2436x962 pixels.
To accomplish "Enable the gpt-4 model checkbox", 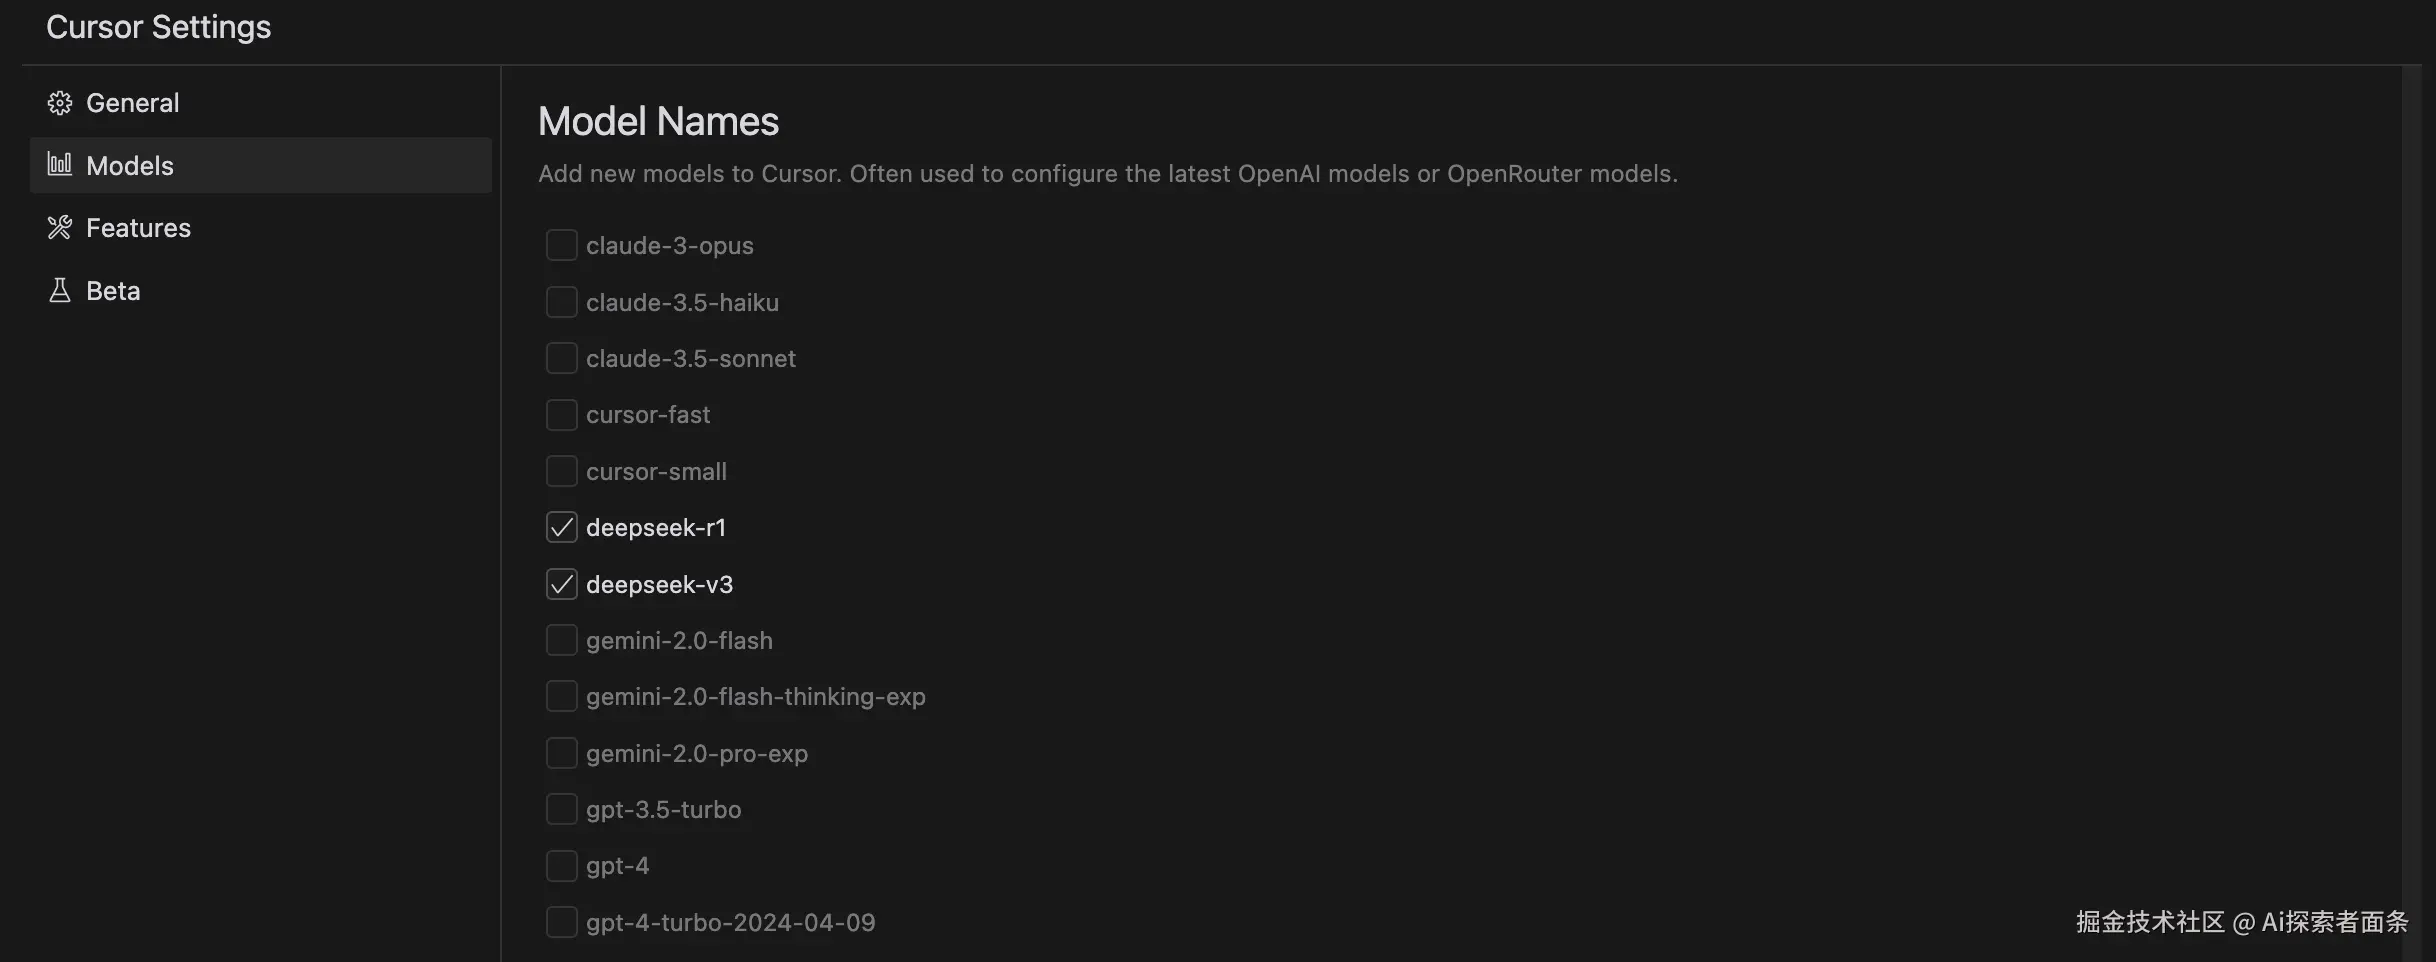I will pos(562,866).
